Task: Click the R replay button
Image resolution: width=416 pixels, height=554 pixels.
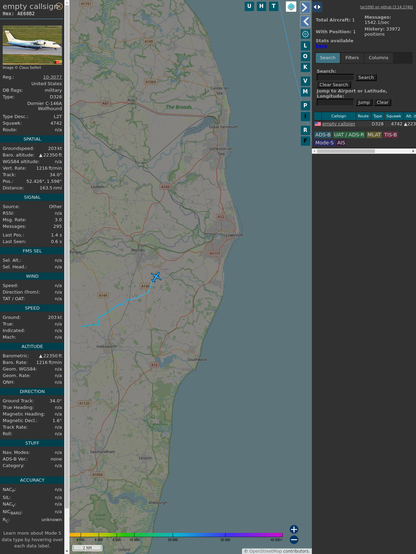Action: (x=305, y=130)
